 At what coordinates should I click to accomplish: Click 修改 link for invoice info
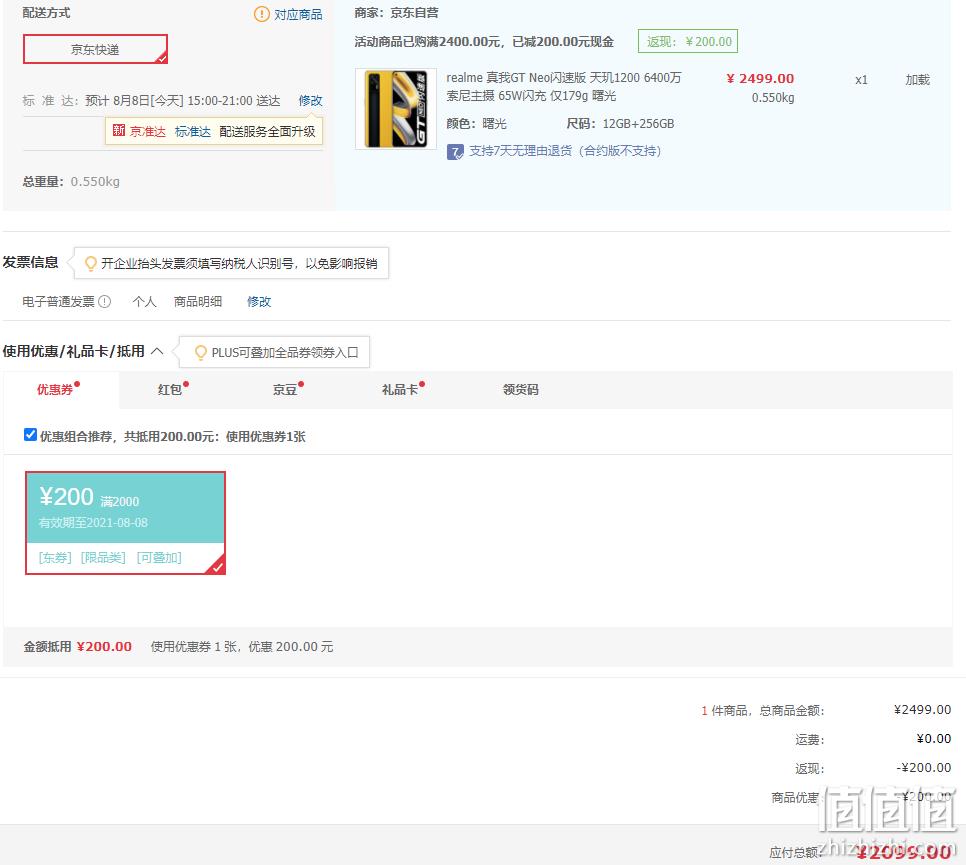pyautogui.click(x=259, y=301)
